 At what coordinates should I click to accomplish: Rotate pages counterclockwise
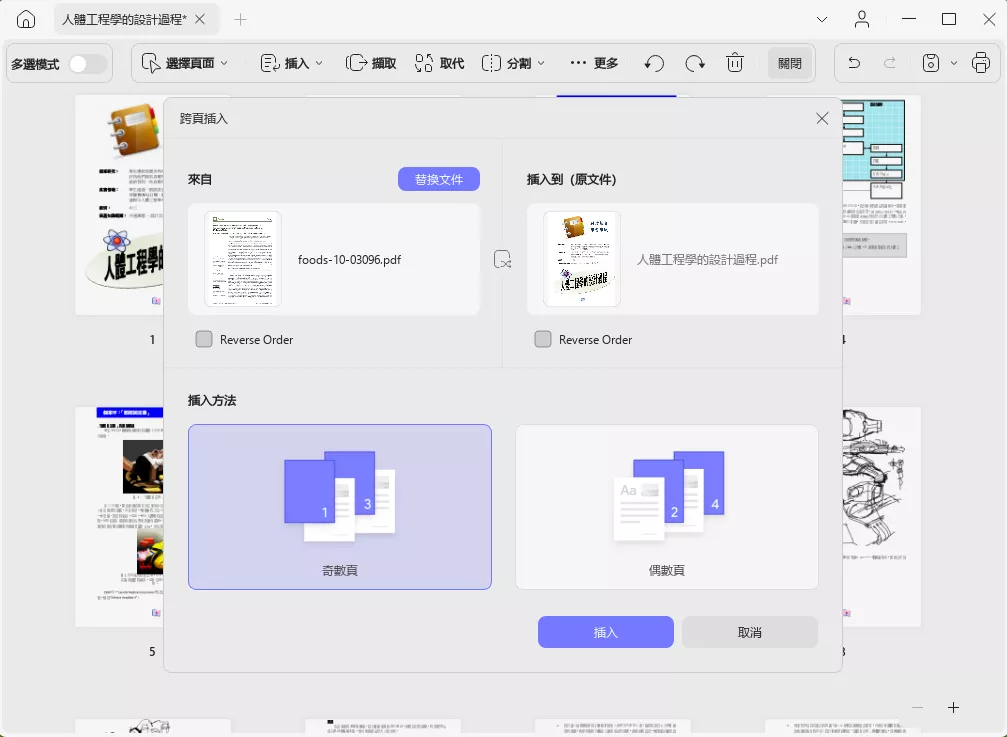coord(654,63)
